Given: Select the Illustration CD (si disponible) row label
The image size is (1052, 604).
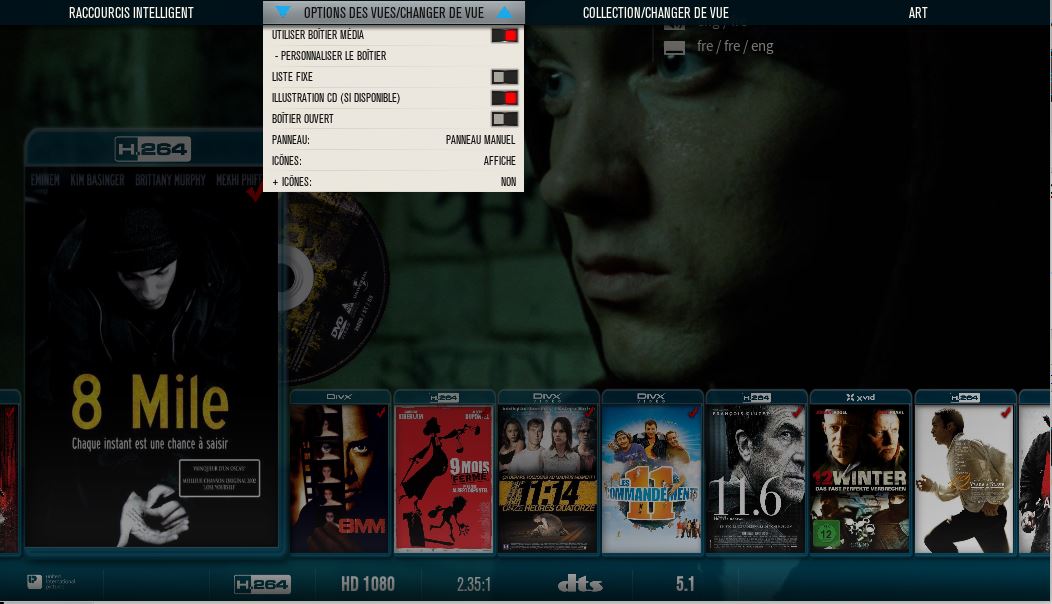Looking at the screenshot, I should click(x=335, y=98).
